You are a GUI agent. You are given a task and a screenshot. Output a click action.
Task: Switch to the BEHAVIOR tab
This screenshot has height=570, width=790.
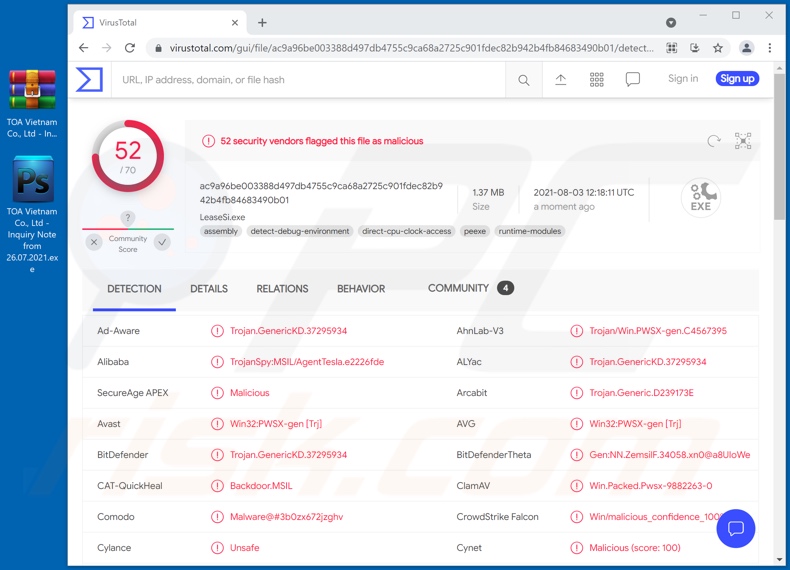tap(361, 289)
